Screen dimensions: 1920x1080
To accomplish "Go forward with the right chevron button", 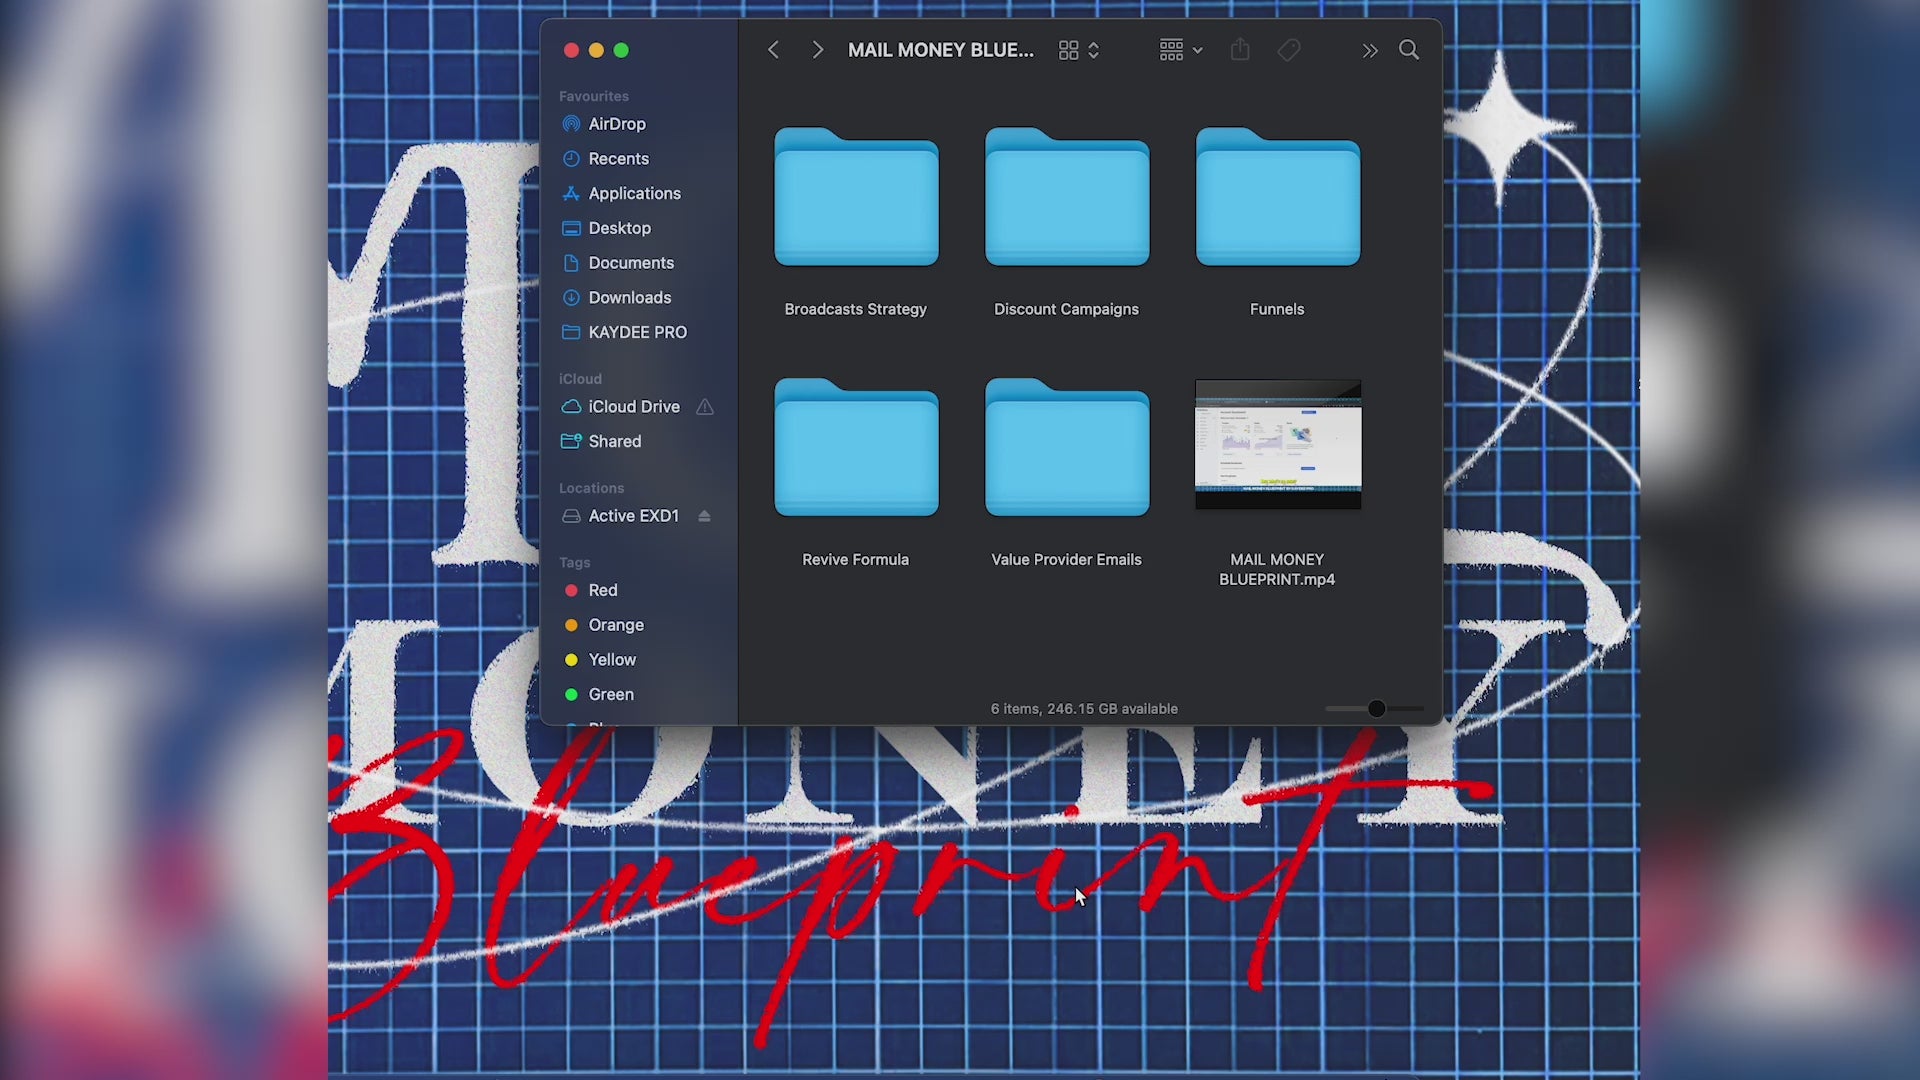I will (x=817, y=50).
